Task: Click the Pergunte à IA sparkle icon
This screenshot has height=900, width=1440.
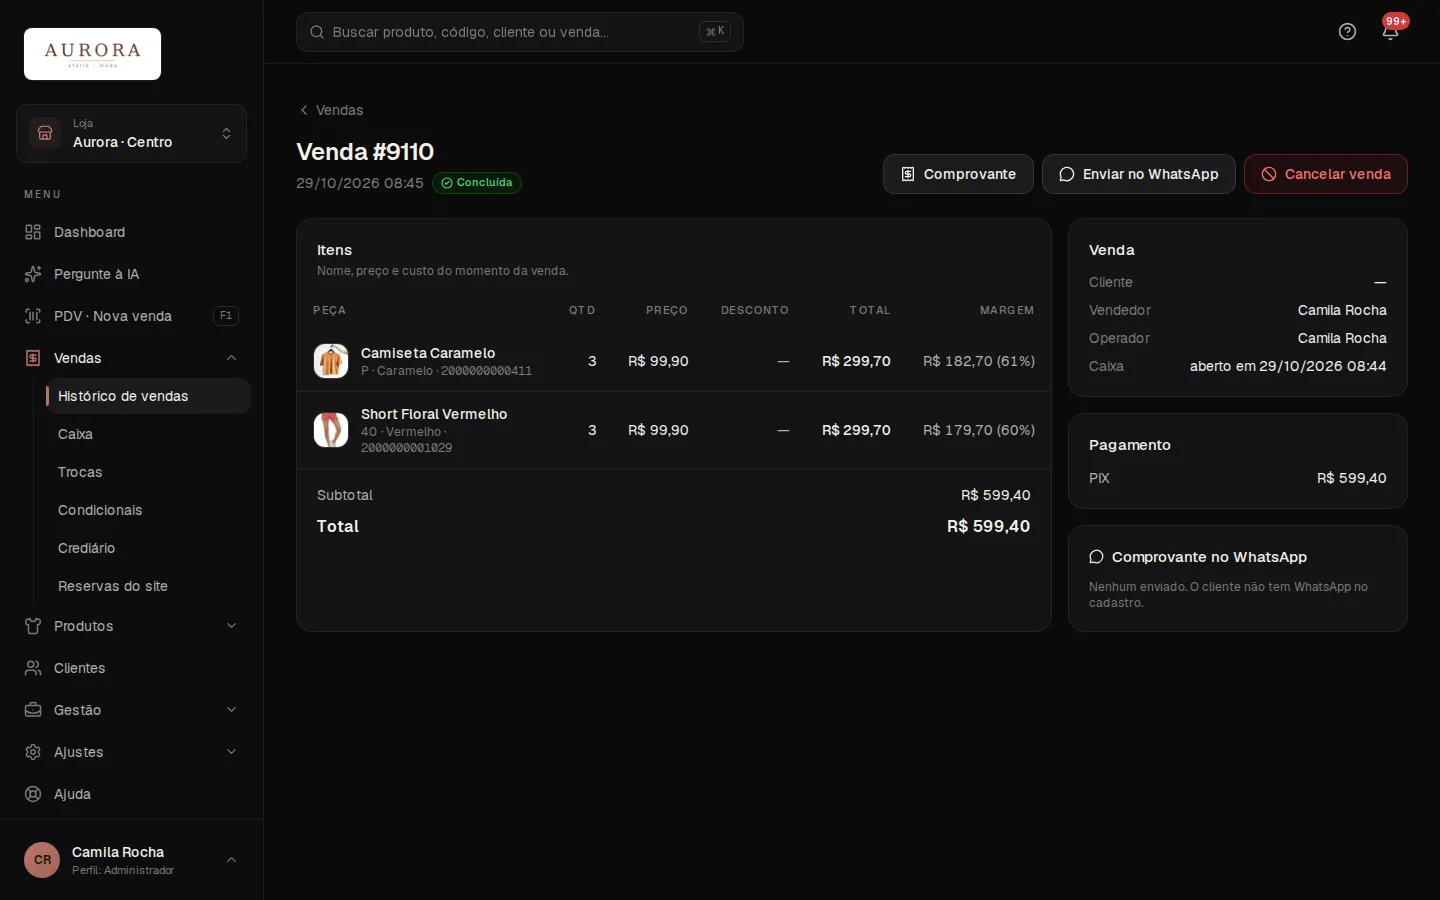Action: pyautogui.click(x=33, y=274)
